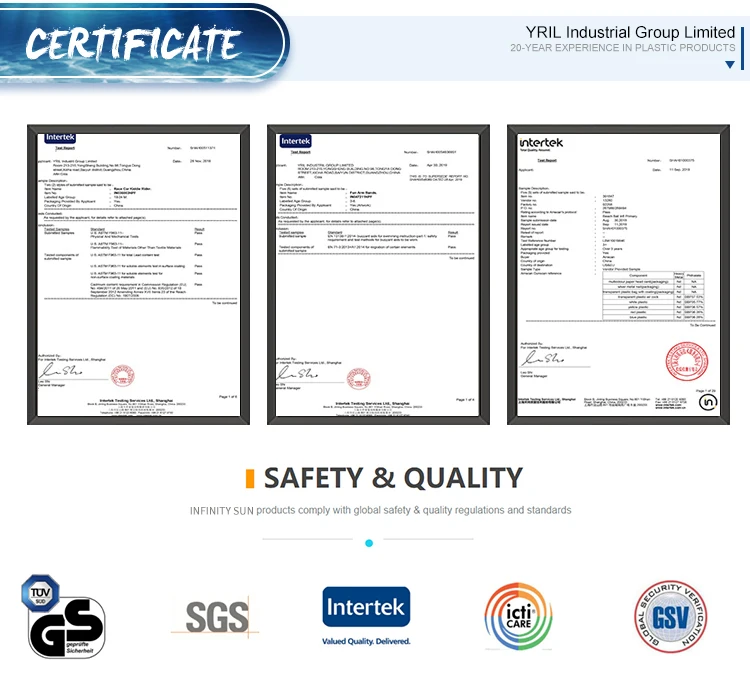Click the ICTI CARE logo
The image size is (750, 697).
tap(518, 616)
